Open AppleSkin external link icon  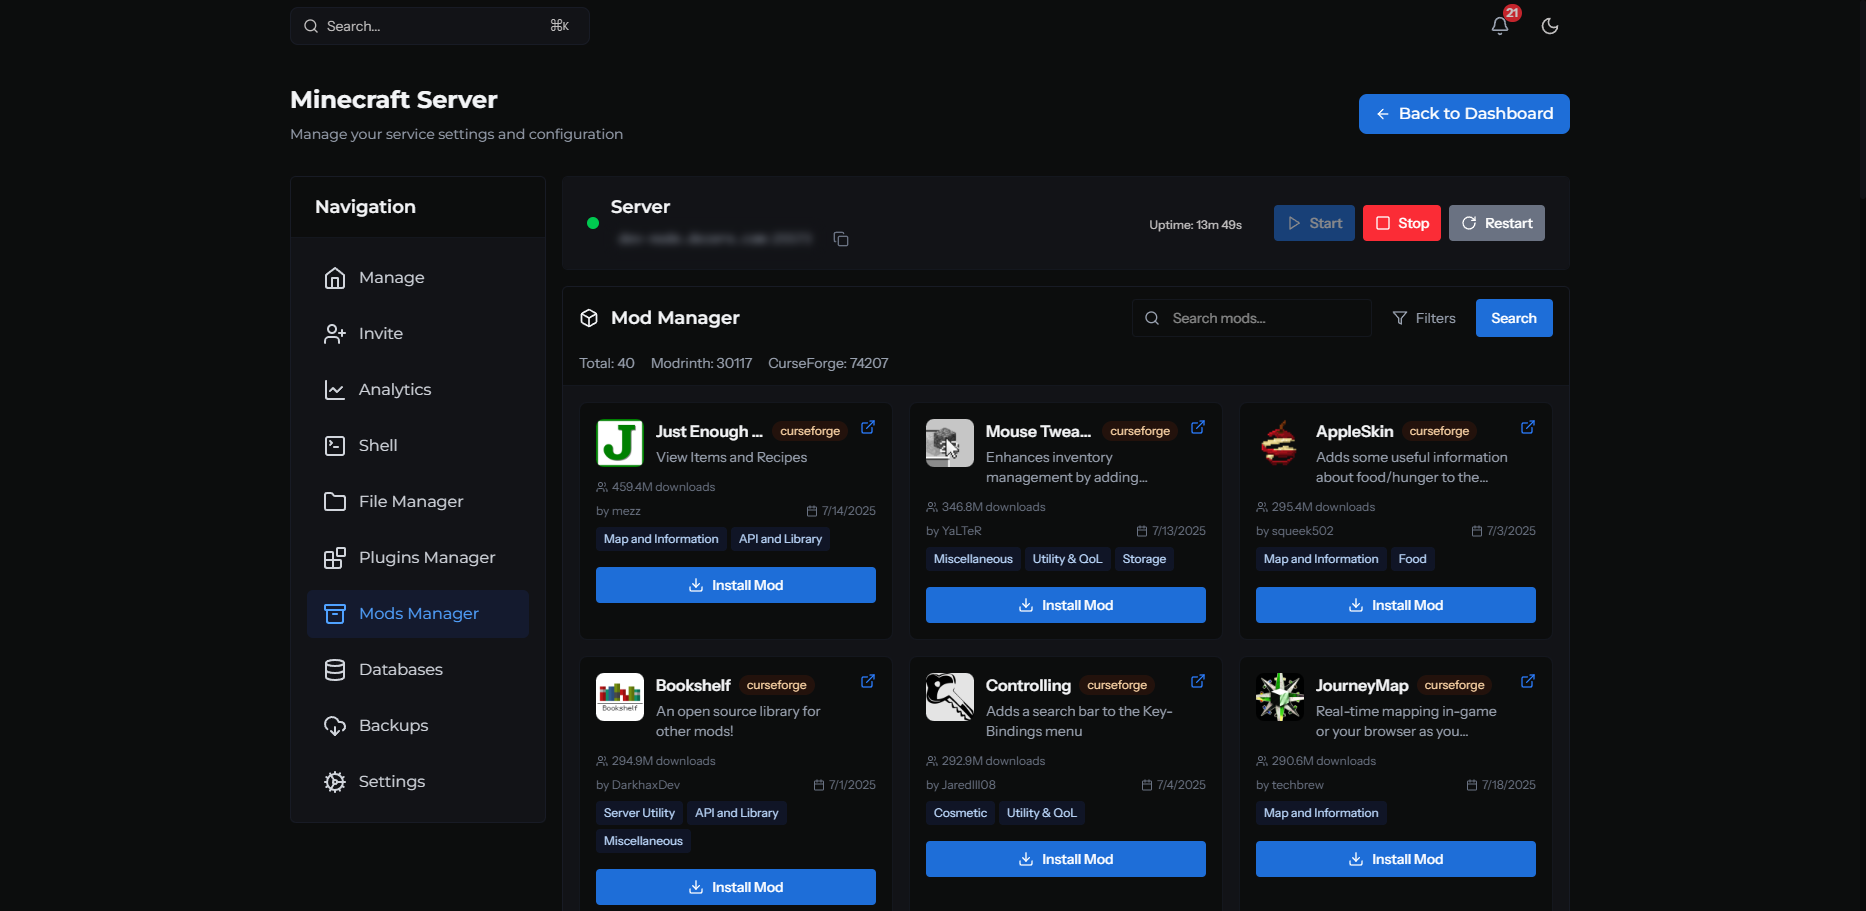[1528, 427]
